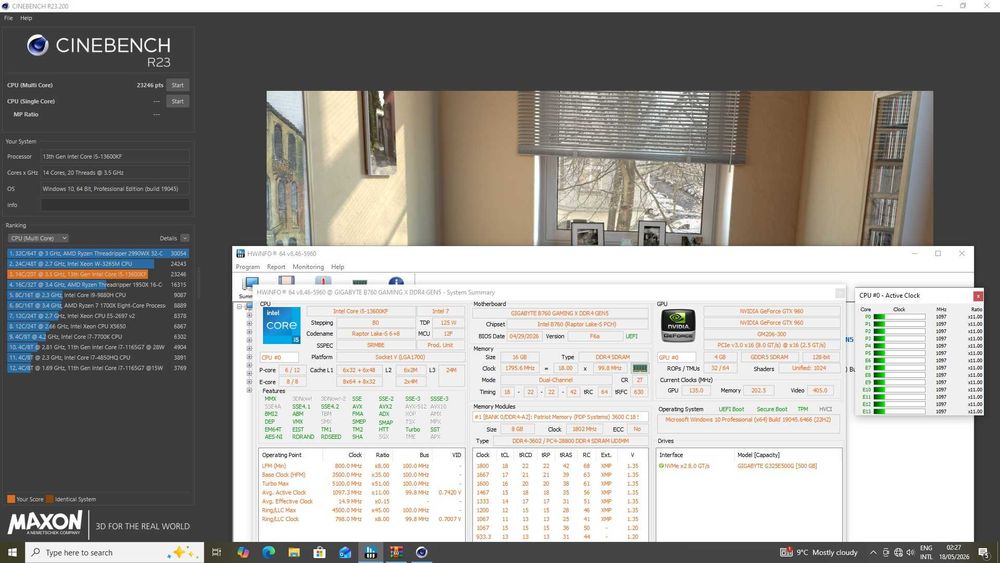Close the CPU #0 Active Clock window
This screenshot has width=1000, height=563.
(x=978, y=296)
